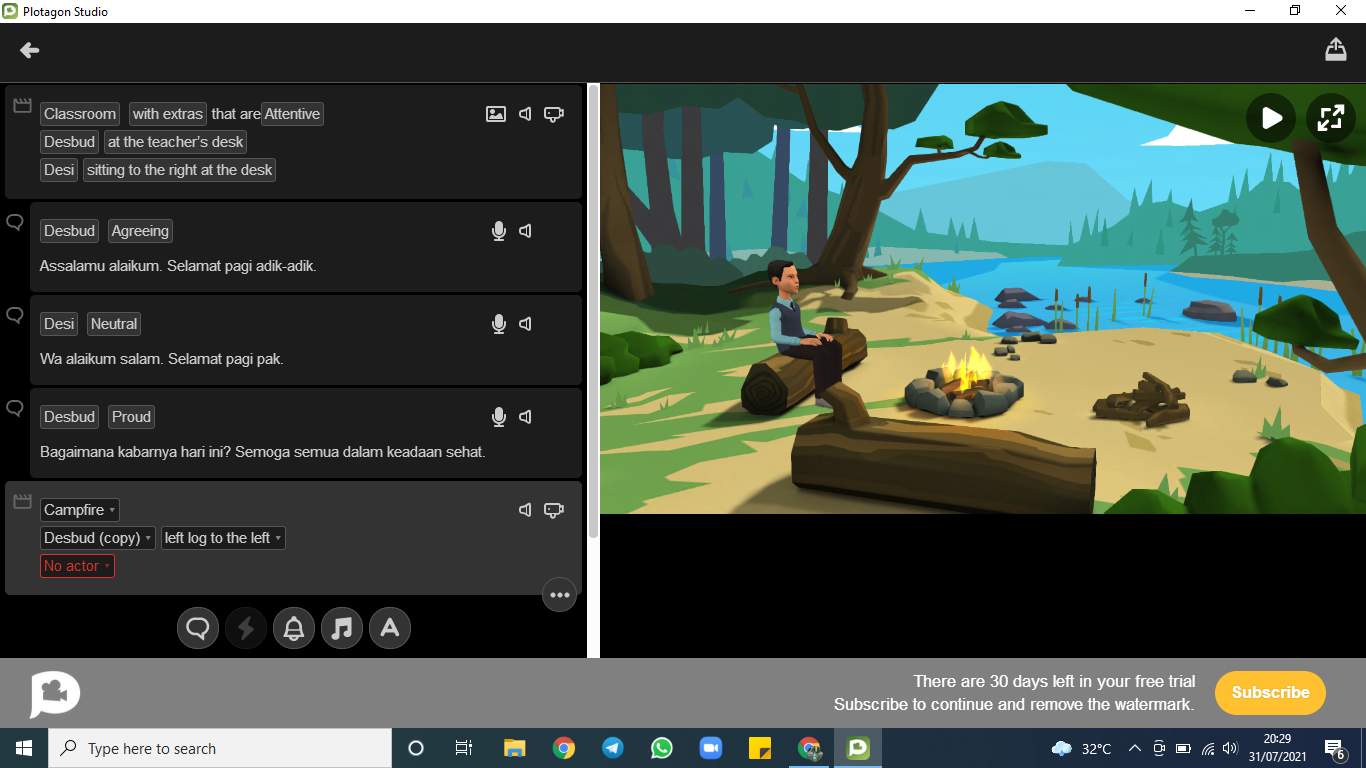This screenshot has height=768, width=1366.
Task: Open the share/export icon at top right
Action: pyautogui.click(x=1336, y=49)
